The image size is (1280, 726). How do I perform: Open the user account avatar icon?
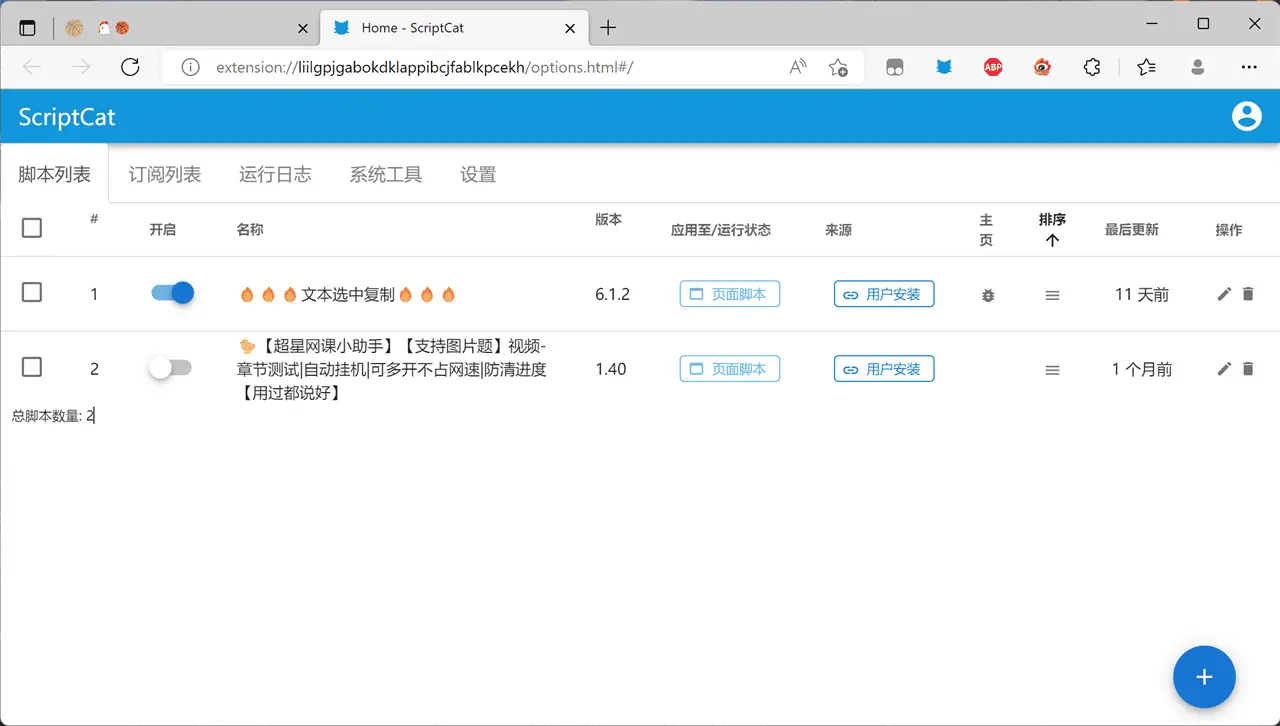pos(1246,116)
